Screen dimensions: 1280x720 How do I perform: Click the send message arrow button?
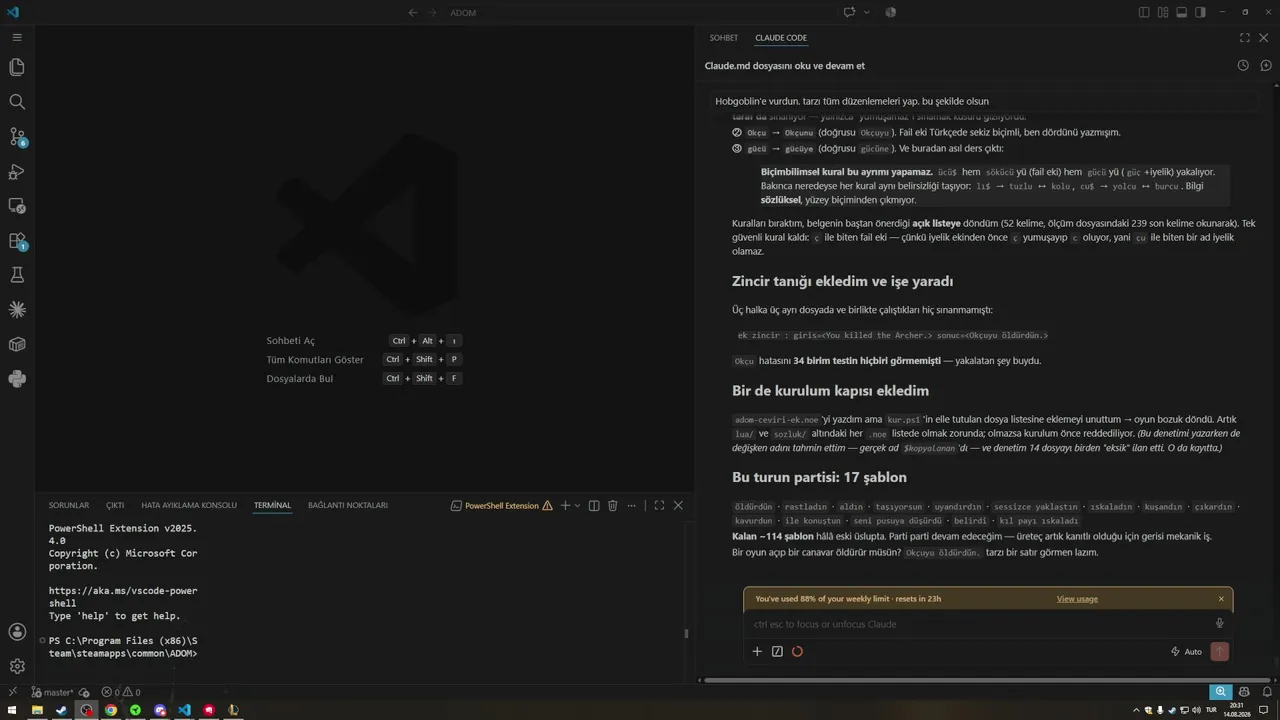coord(1220,652)
